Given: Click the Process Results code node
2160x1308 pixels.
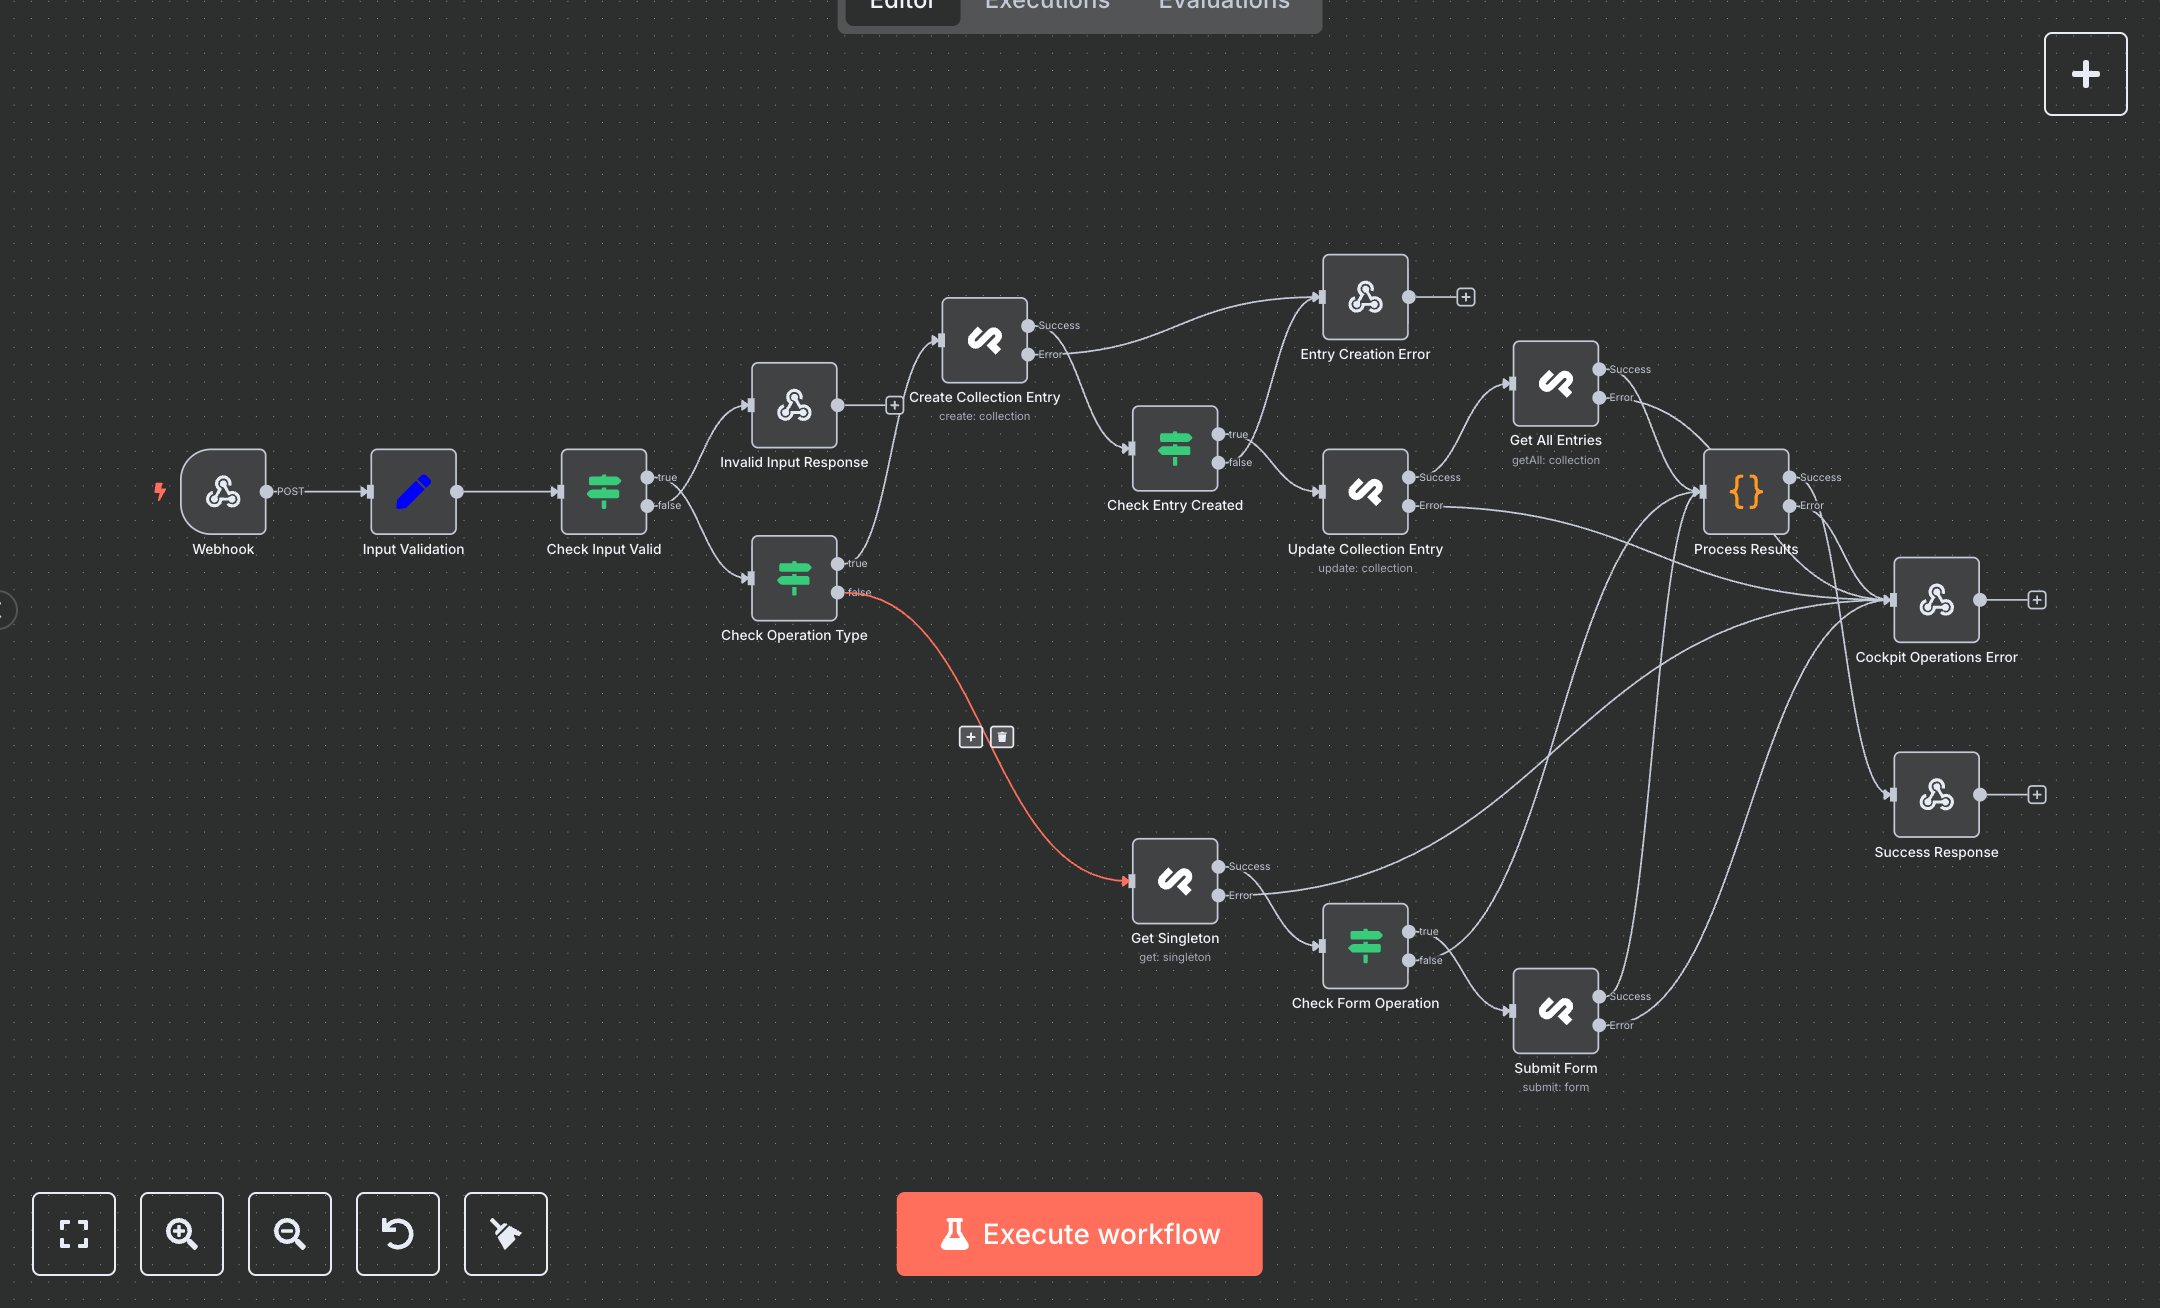Looking at the screenshot, I should click(1745, 491).
